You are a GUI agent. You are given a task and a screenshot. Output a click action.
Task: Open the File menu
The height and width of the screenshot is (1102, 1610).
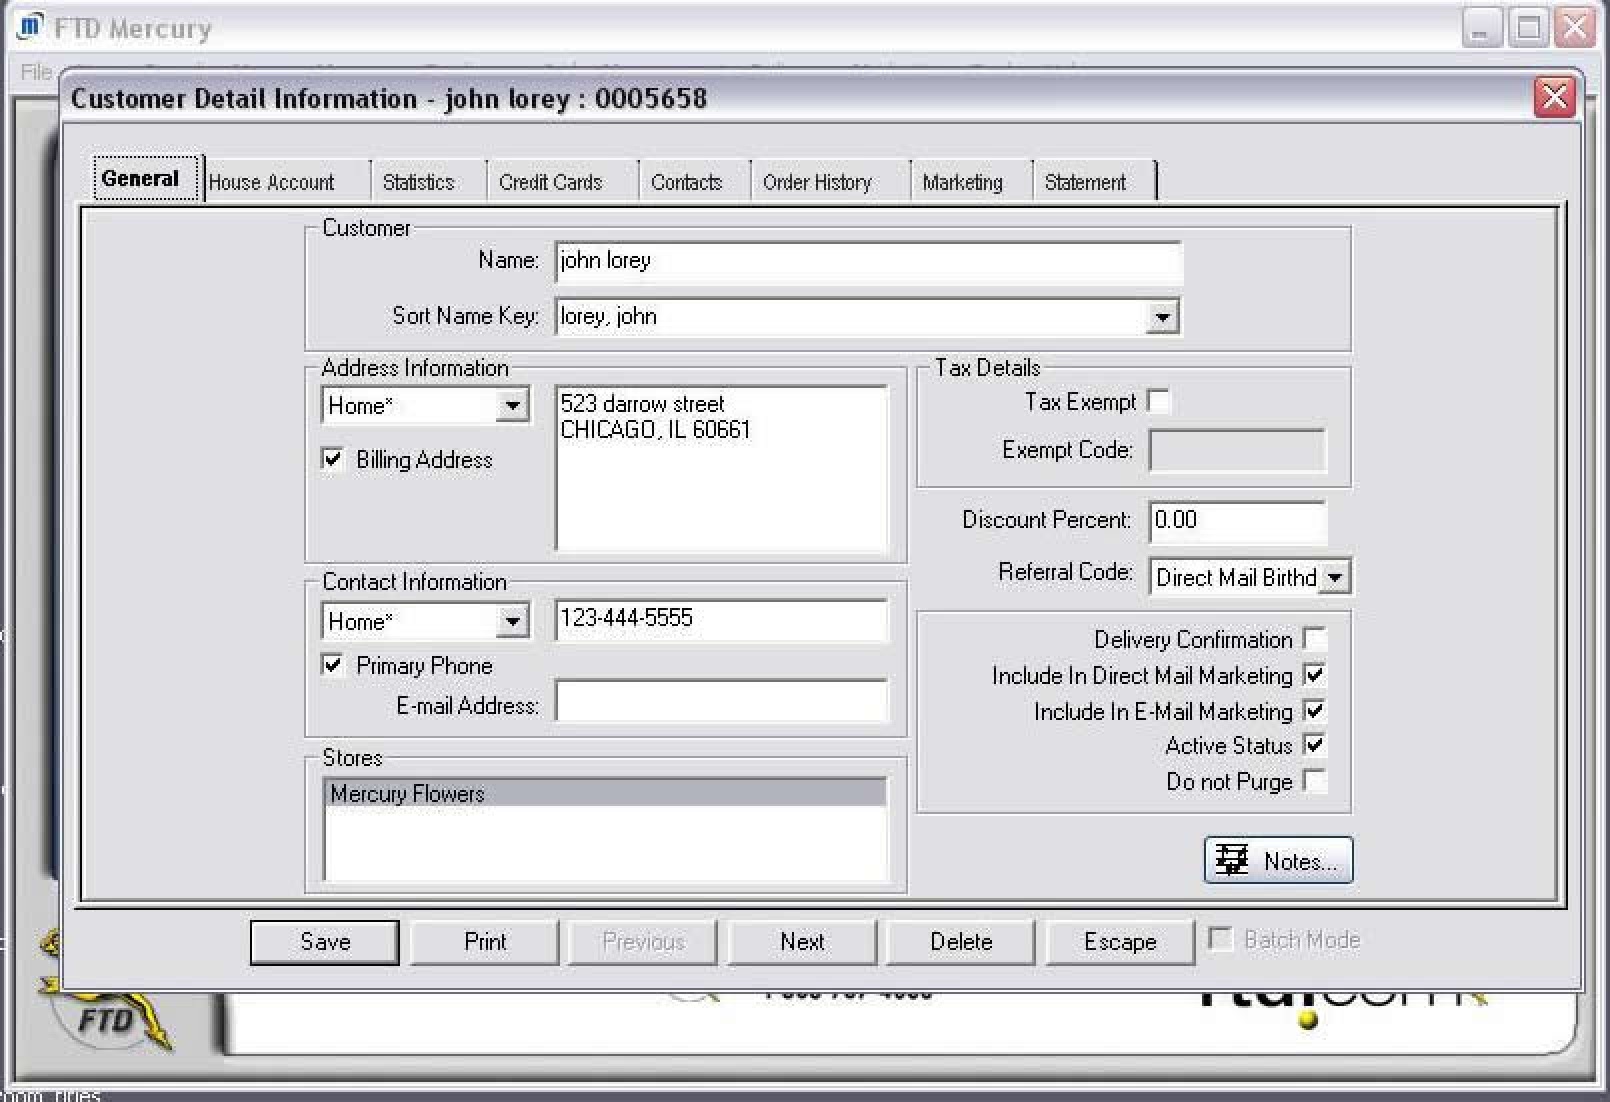click(33, 71)
